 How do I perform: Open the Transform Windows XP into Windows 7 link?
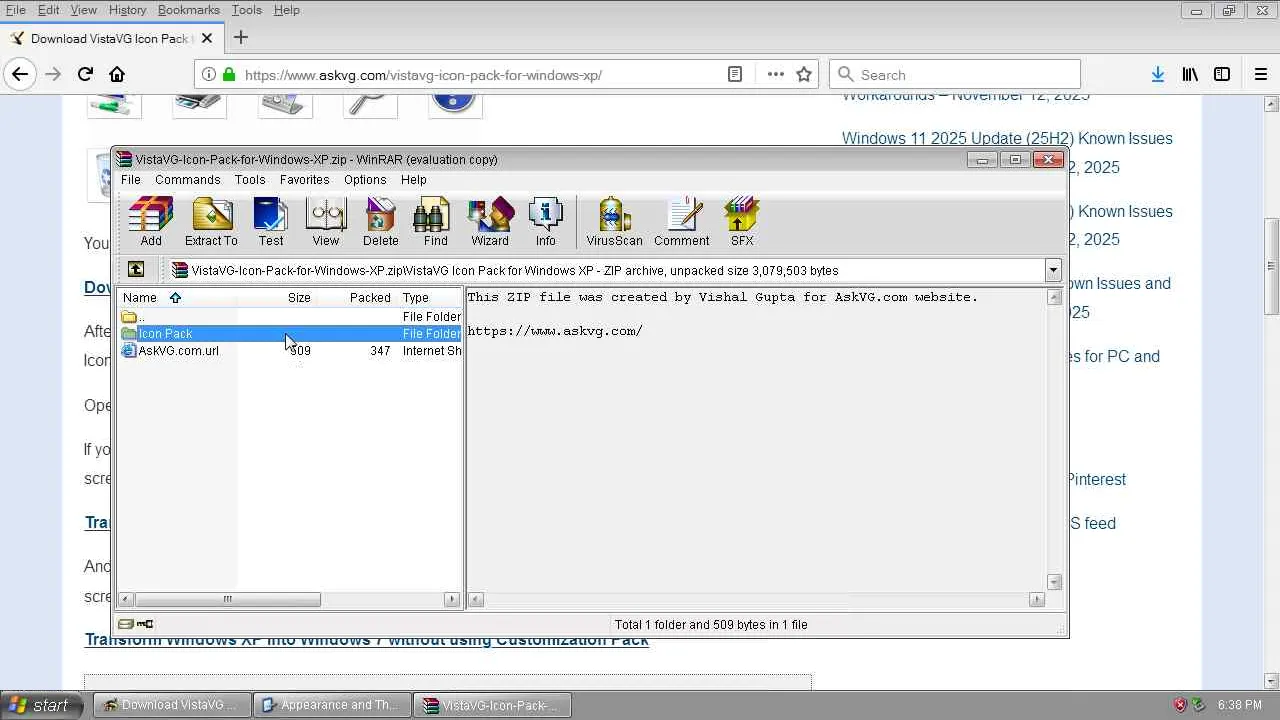click(366, 640)
